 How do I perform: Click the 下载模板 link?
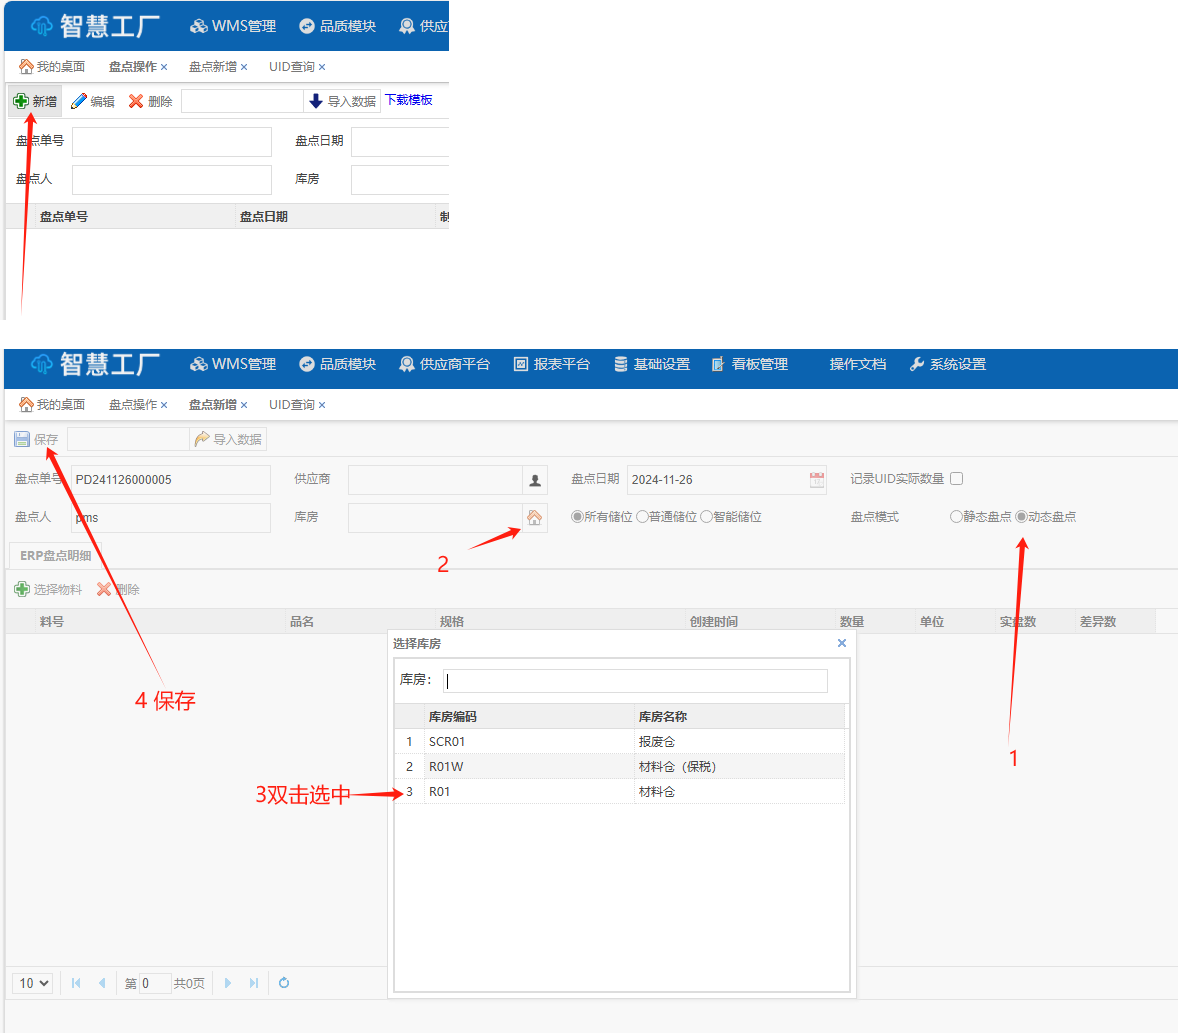click(409, 100)
